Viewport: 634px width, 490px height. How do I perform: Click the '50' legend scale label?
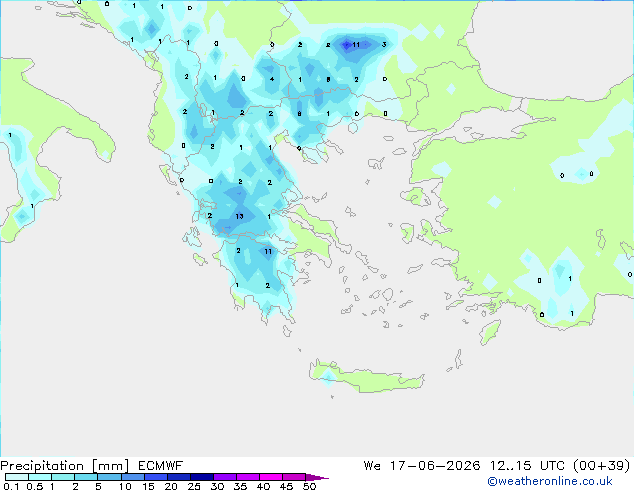309,486
